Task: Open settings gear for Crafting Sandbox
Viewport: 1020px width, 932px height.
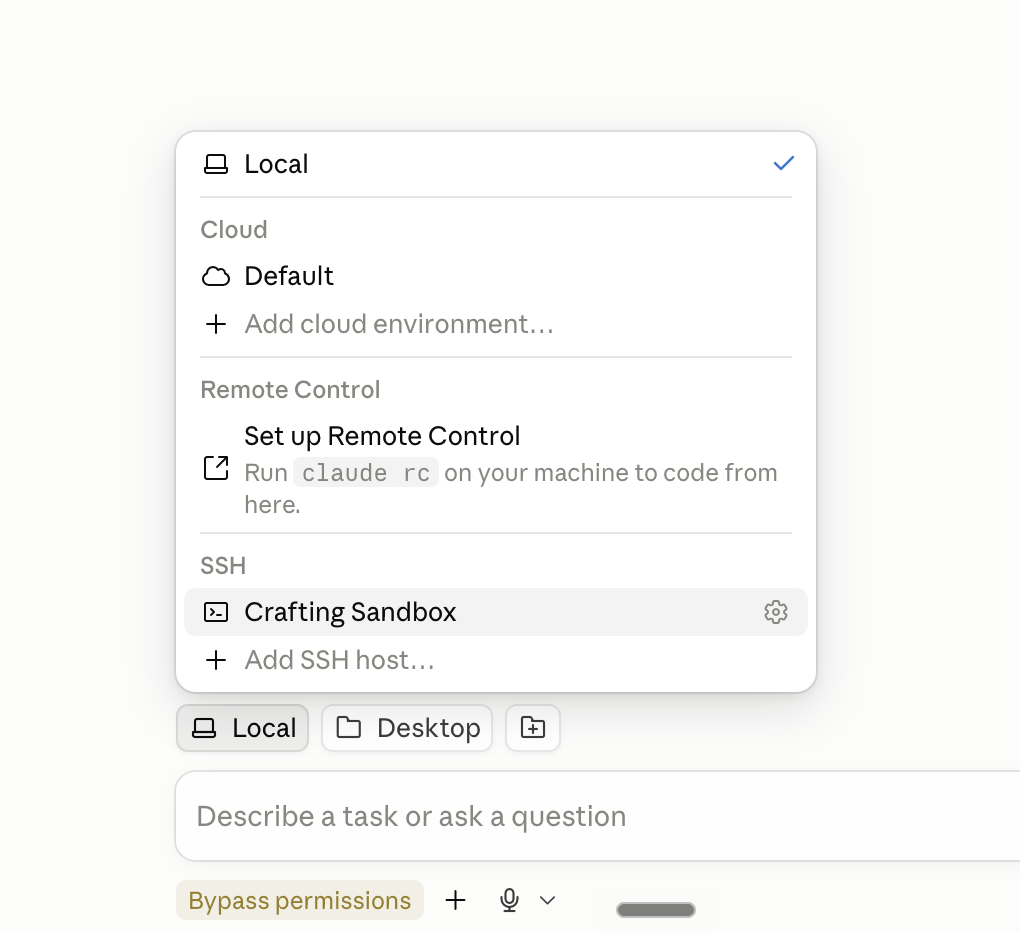Action: coord(775,612)
